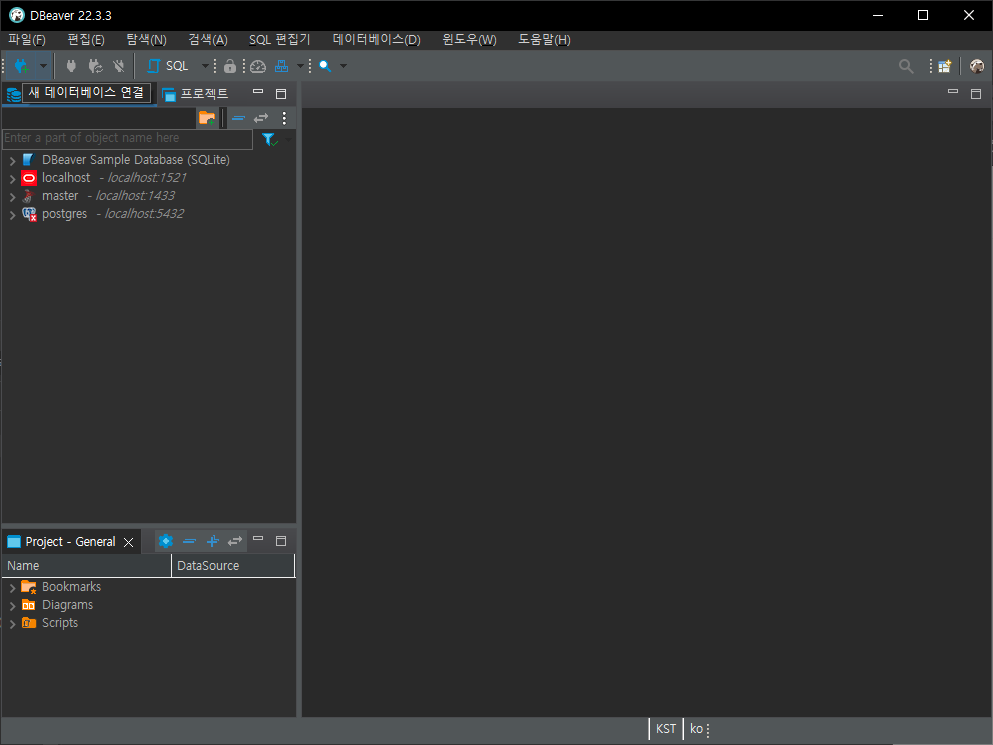Minimize the editor area panel
Screen dimensions: 993x745
pos(952,92)
